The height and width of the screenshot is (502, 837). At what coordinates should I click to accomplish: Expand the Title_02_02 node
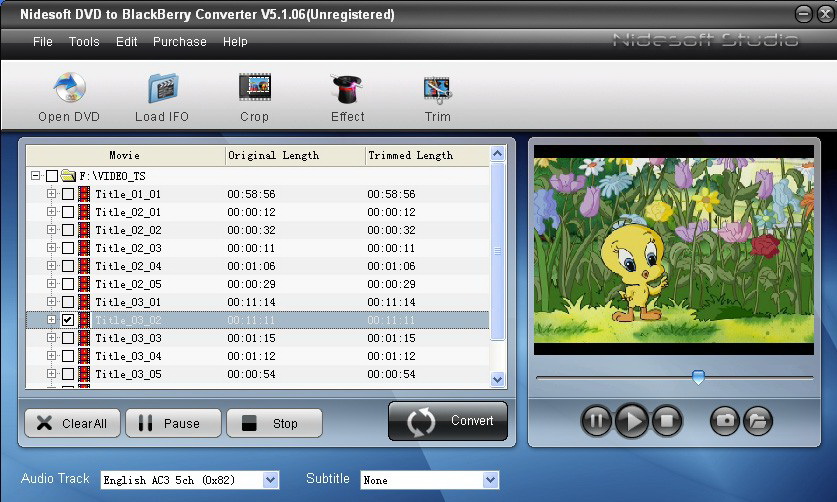(51, 230)
